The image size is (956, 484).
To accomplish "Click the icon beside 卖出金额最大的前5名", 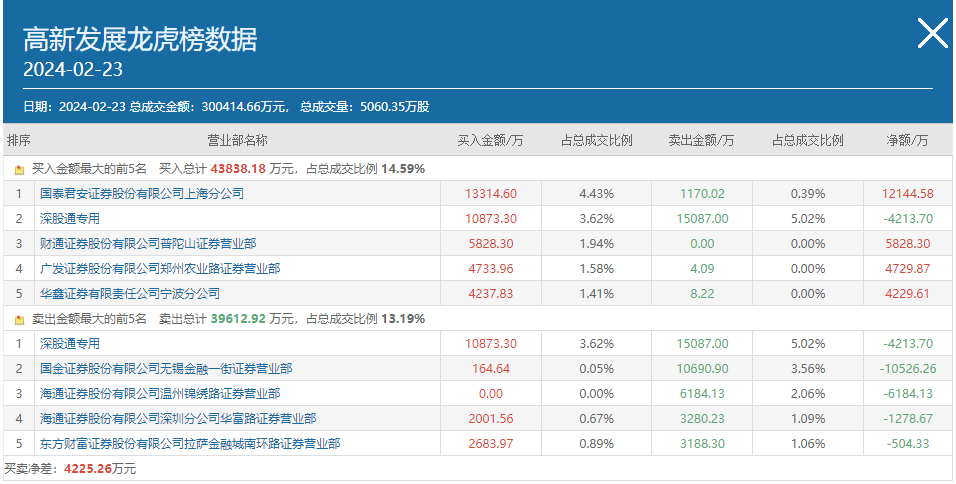I will (x=20, y=319).
